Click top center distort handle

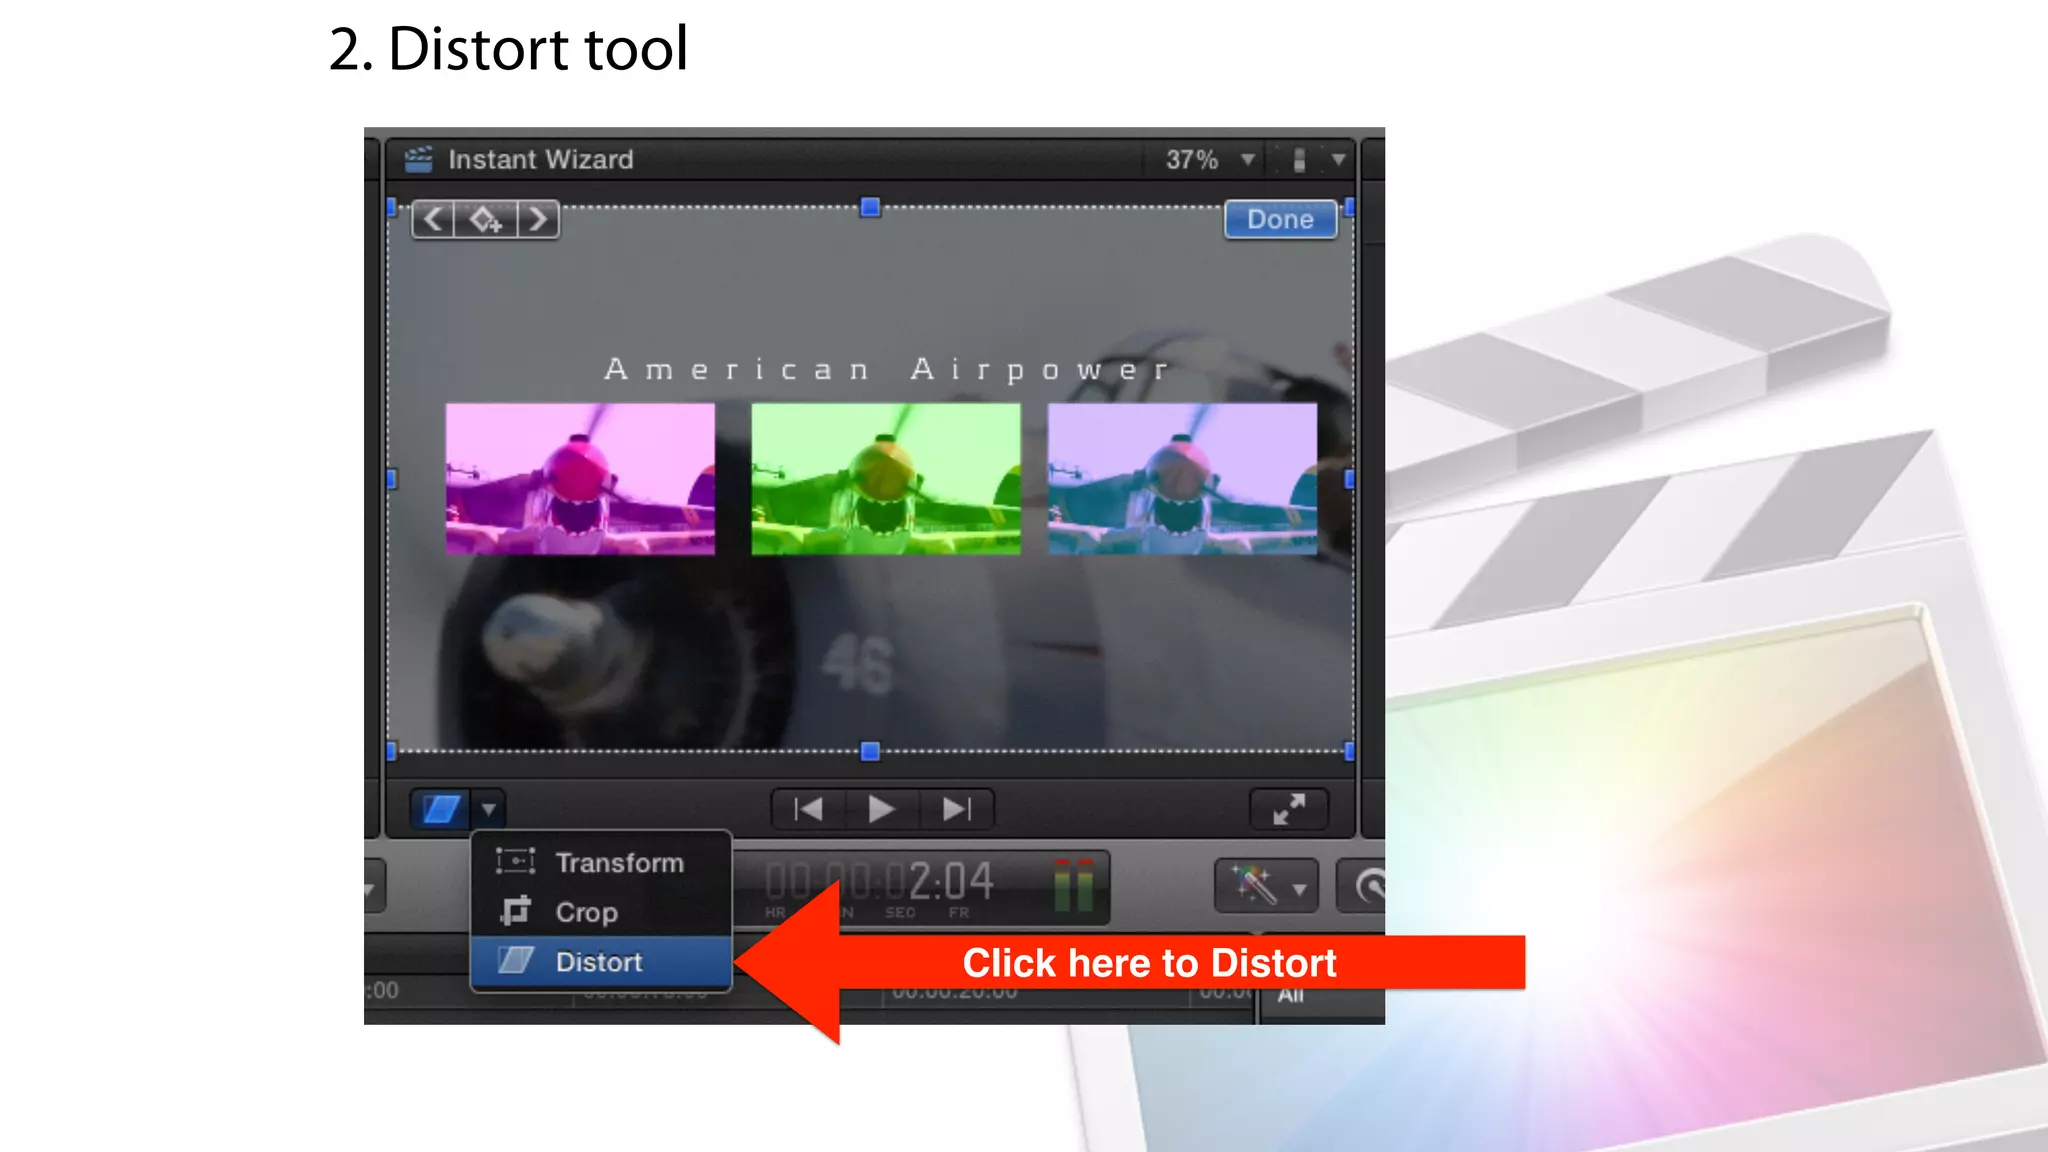(870, 207)
